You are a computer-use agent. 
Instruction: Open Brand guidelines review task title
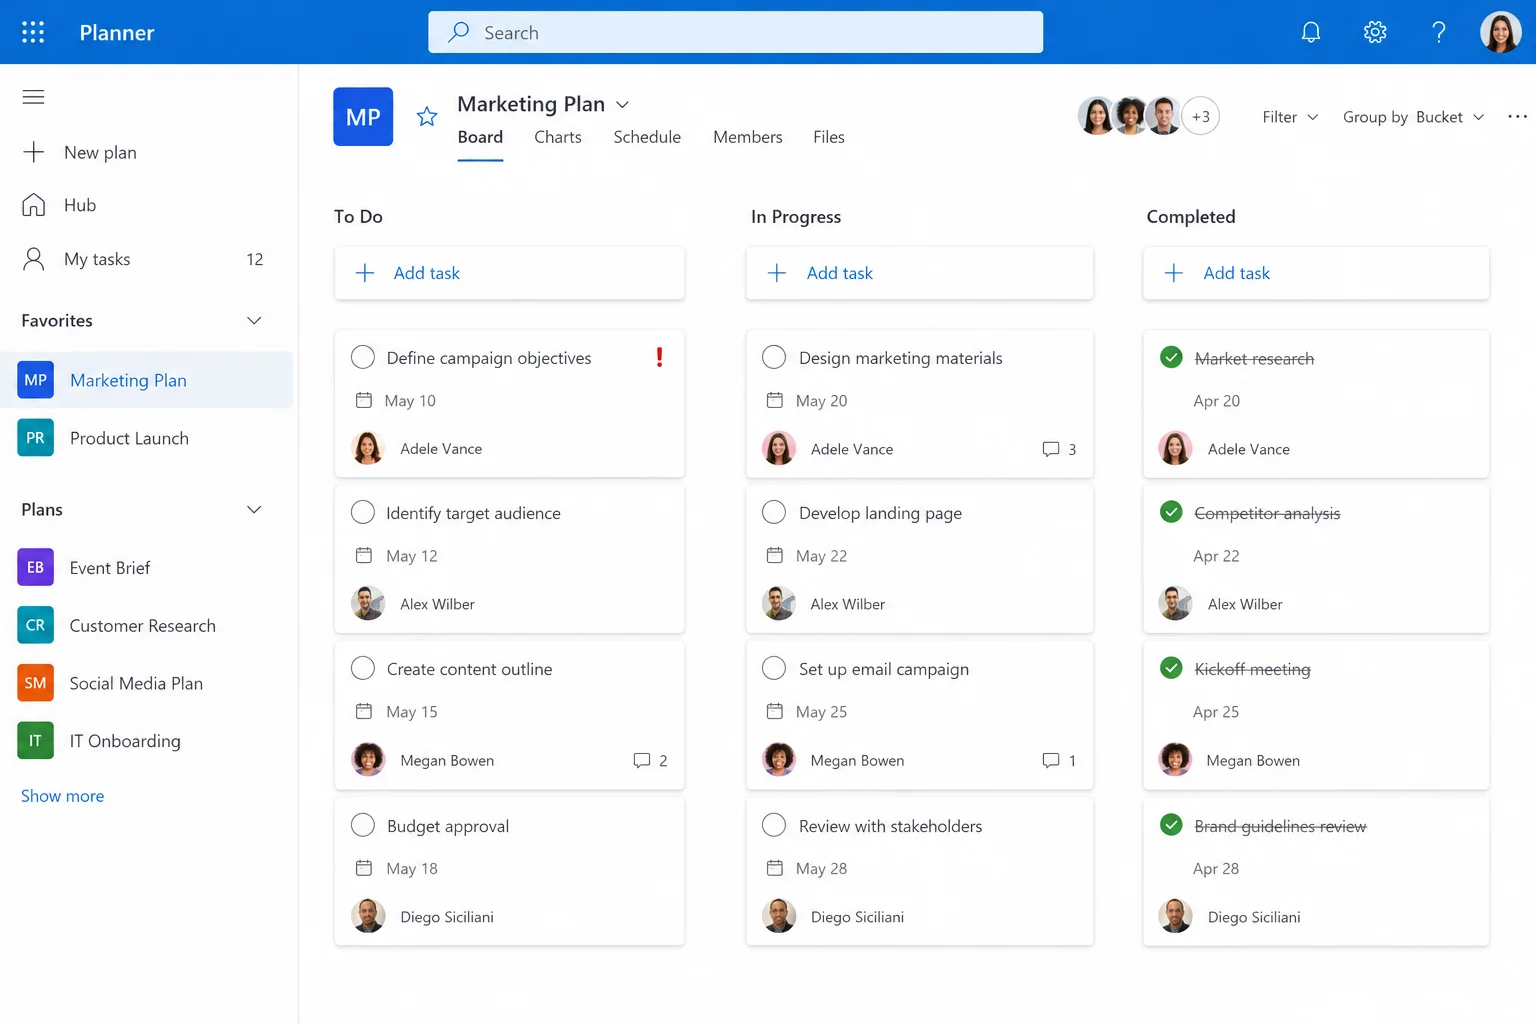pyautogui.click(x=1280, y=826)
